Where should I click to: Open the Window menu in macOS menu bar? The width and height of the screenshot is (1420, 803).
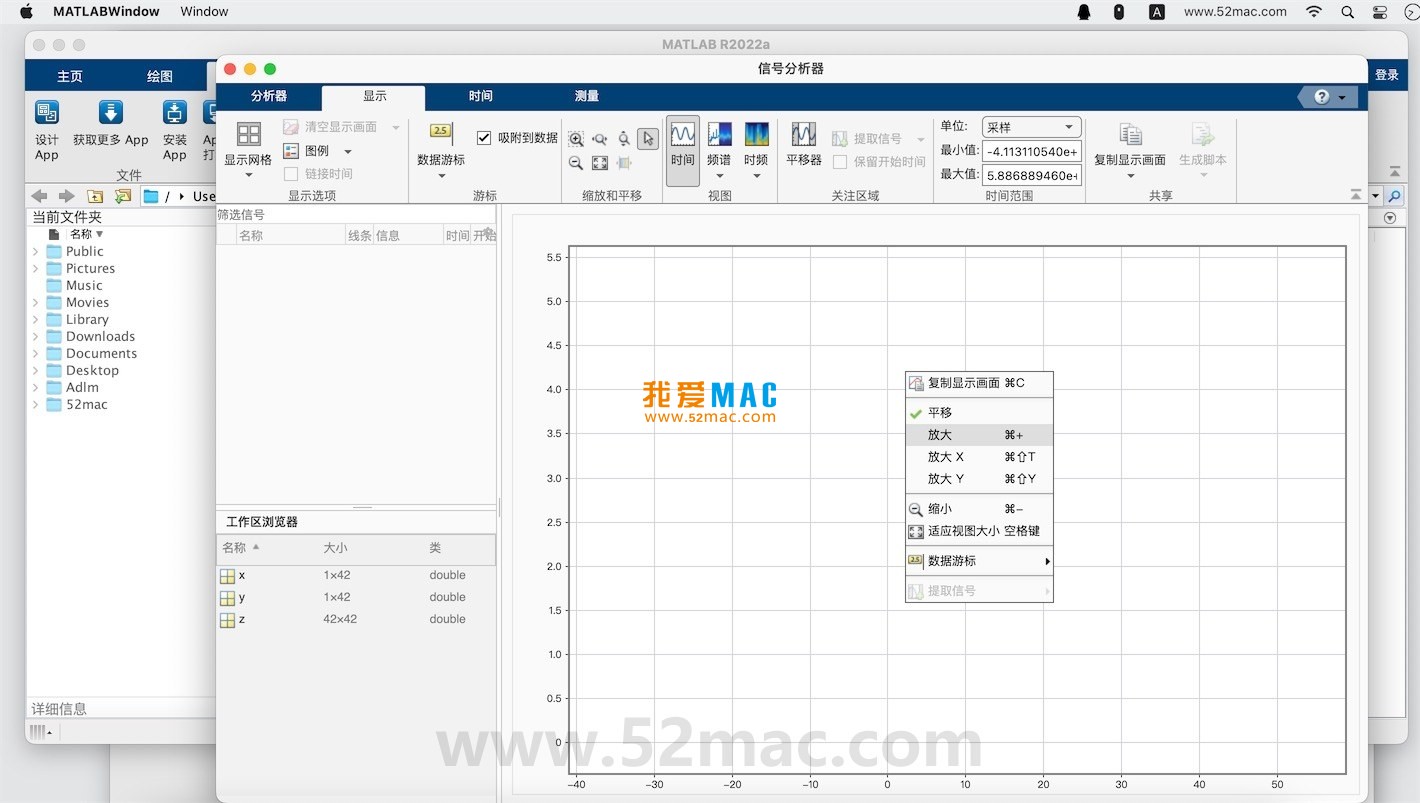pos(204,12)
